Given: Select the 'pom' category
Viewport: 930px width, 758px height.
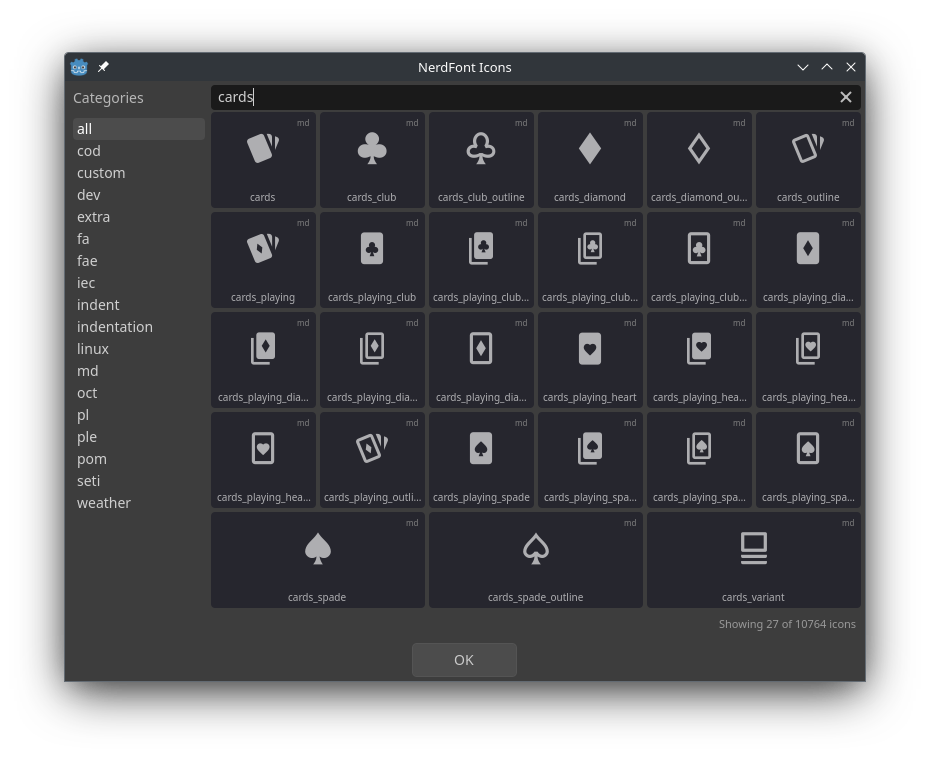Looking at the screenshot, I should (139, 458).
